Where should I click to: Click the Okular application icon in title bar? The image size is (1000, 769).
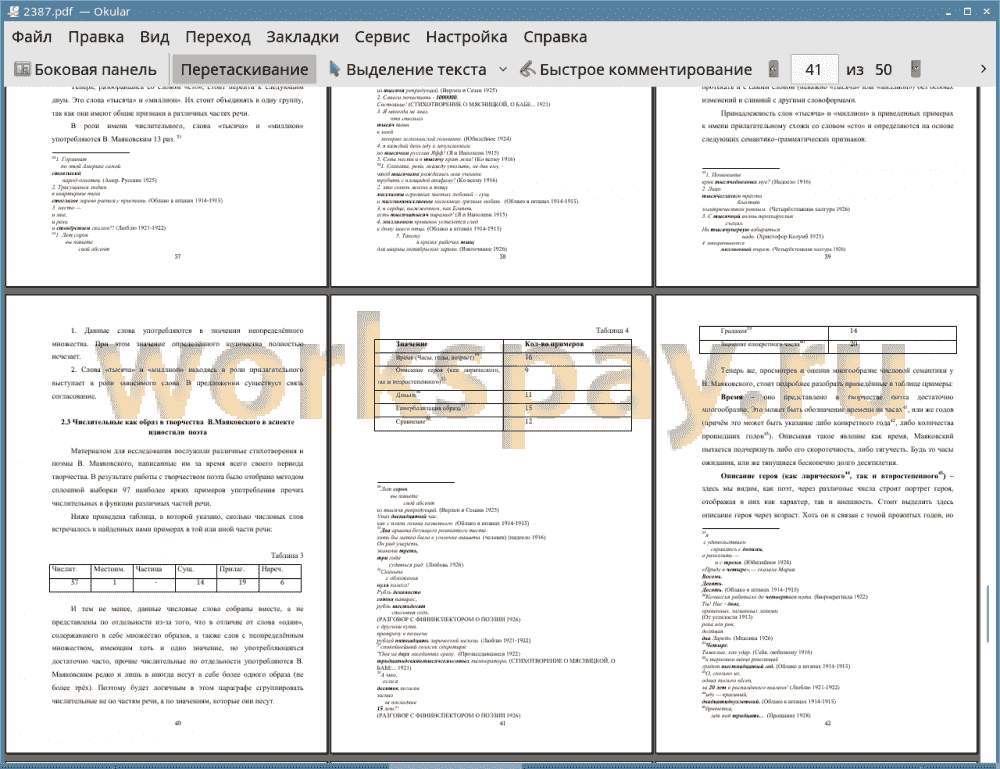[x=13, y=11]
